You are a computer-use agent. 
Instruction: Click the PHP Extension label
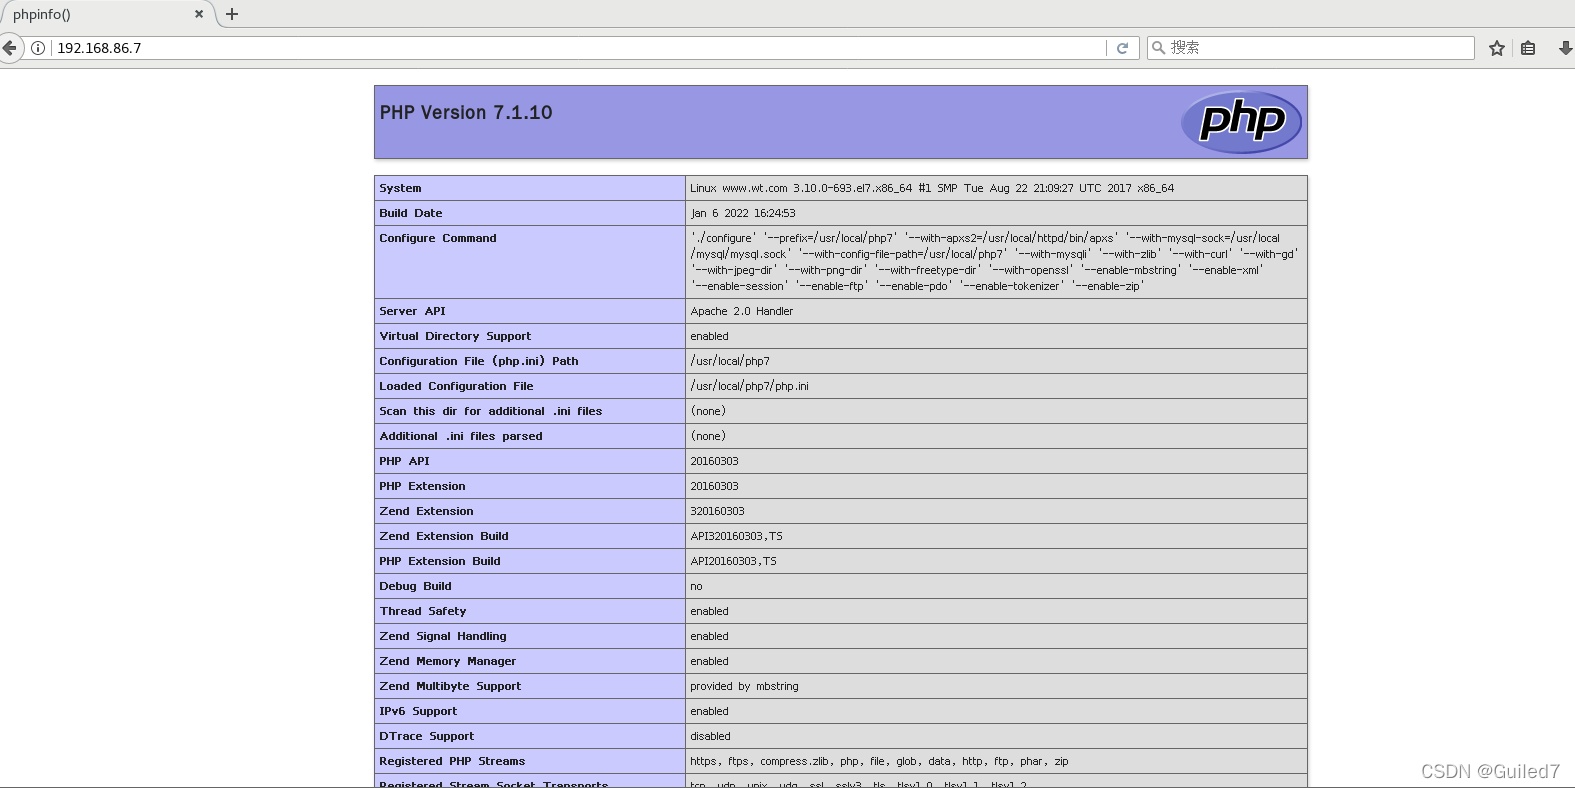click(x=422, y=486)
